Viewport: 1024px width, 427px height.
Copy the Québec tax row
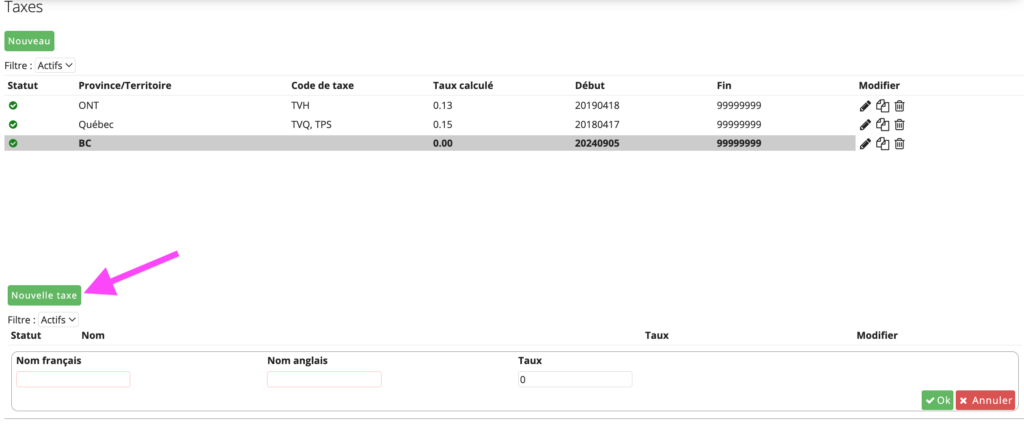(882, 125)
